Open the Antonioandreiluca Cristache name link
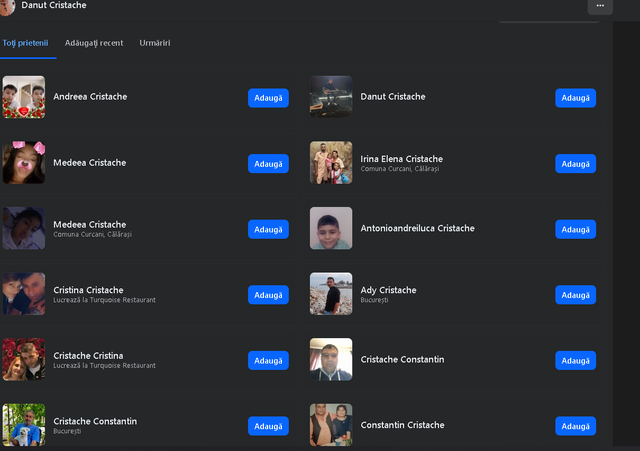Screen dimensions: 640x451 pos(418,228)
